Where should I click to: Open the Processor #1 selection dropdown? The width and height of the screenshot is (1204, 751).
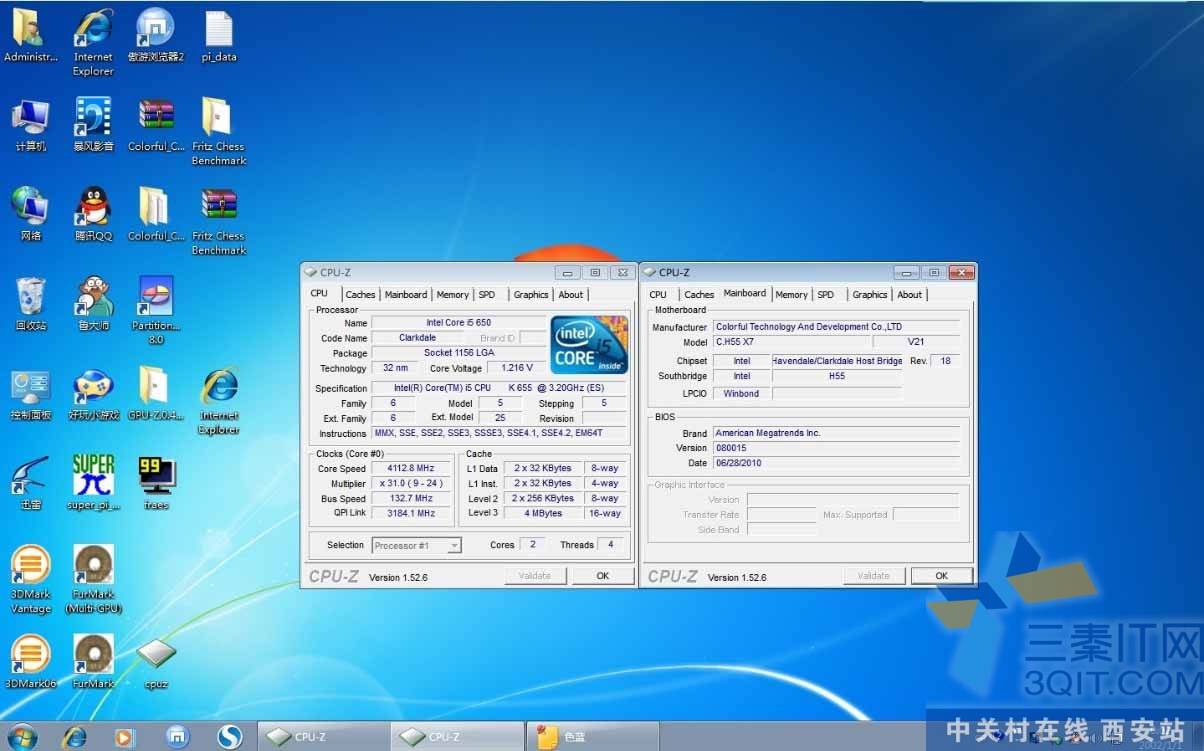(x=416, y=545)
